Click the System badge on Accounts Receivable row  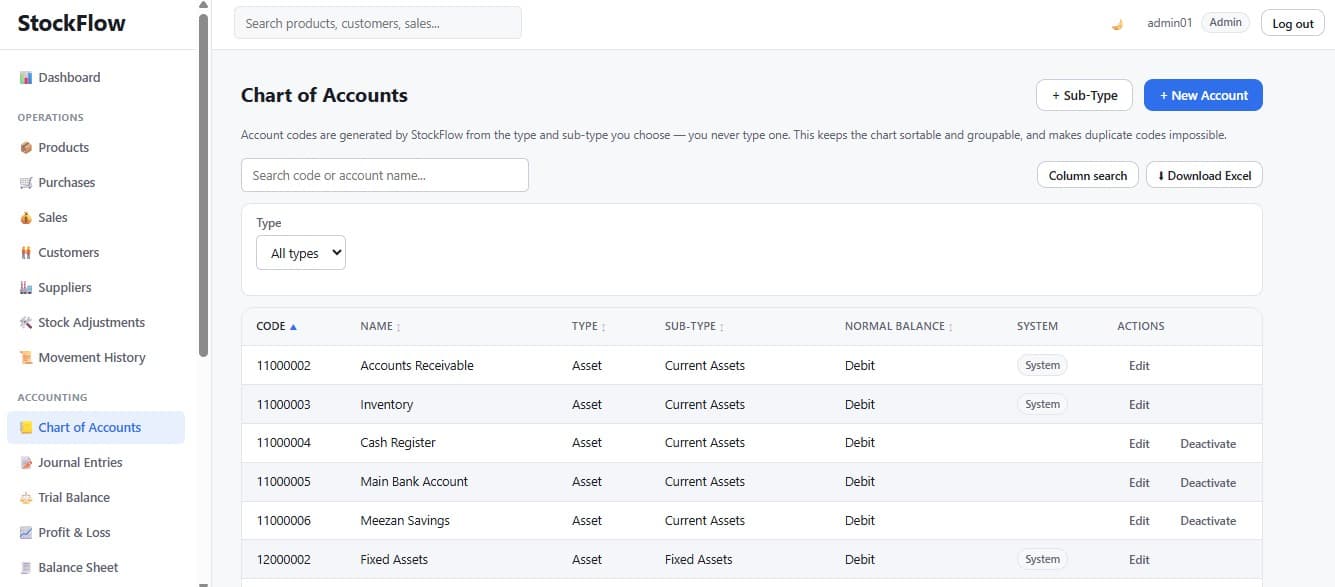pos(1042,366)
